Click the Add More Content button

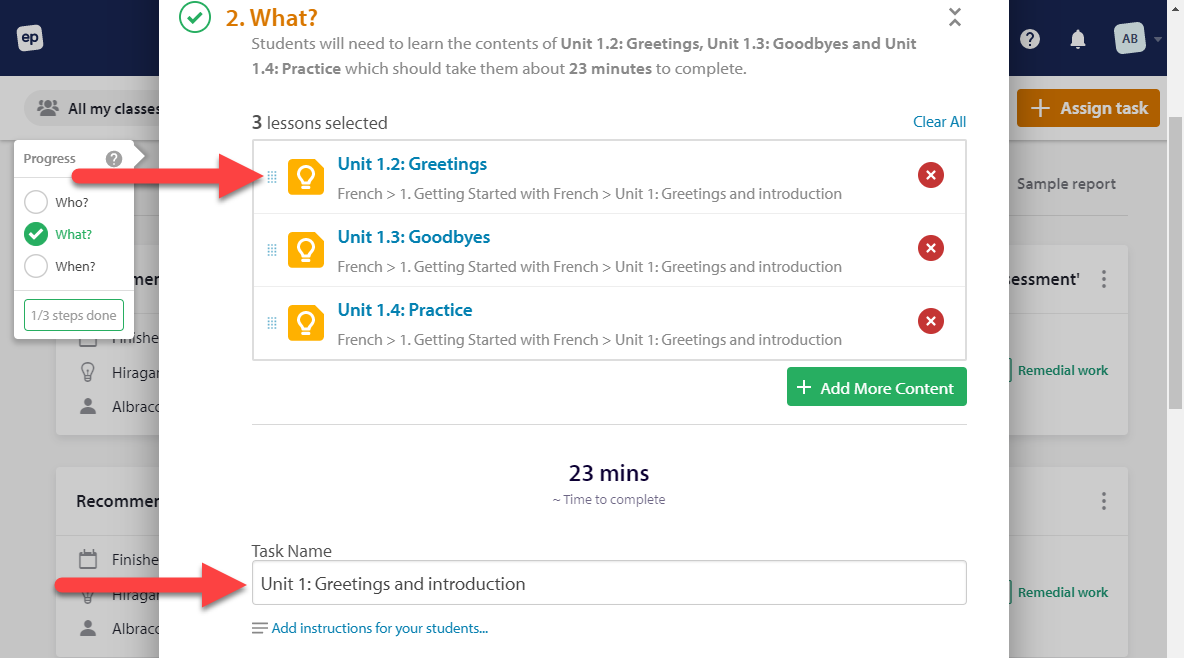coord(877,387)
